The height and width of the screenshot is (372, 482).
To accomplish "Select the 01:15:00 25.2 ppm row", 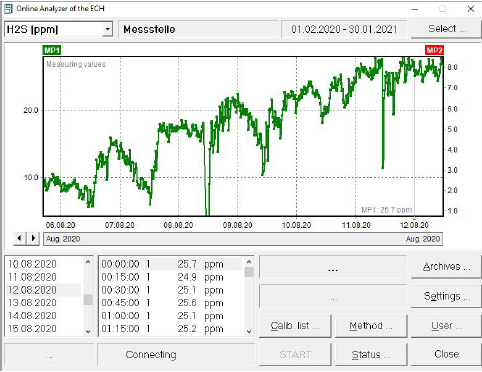I will coord(171,329).
